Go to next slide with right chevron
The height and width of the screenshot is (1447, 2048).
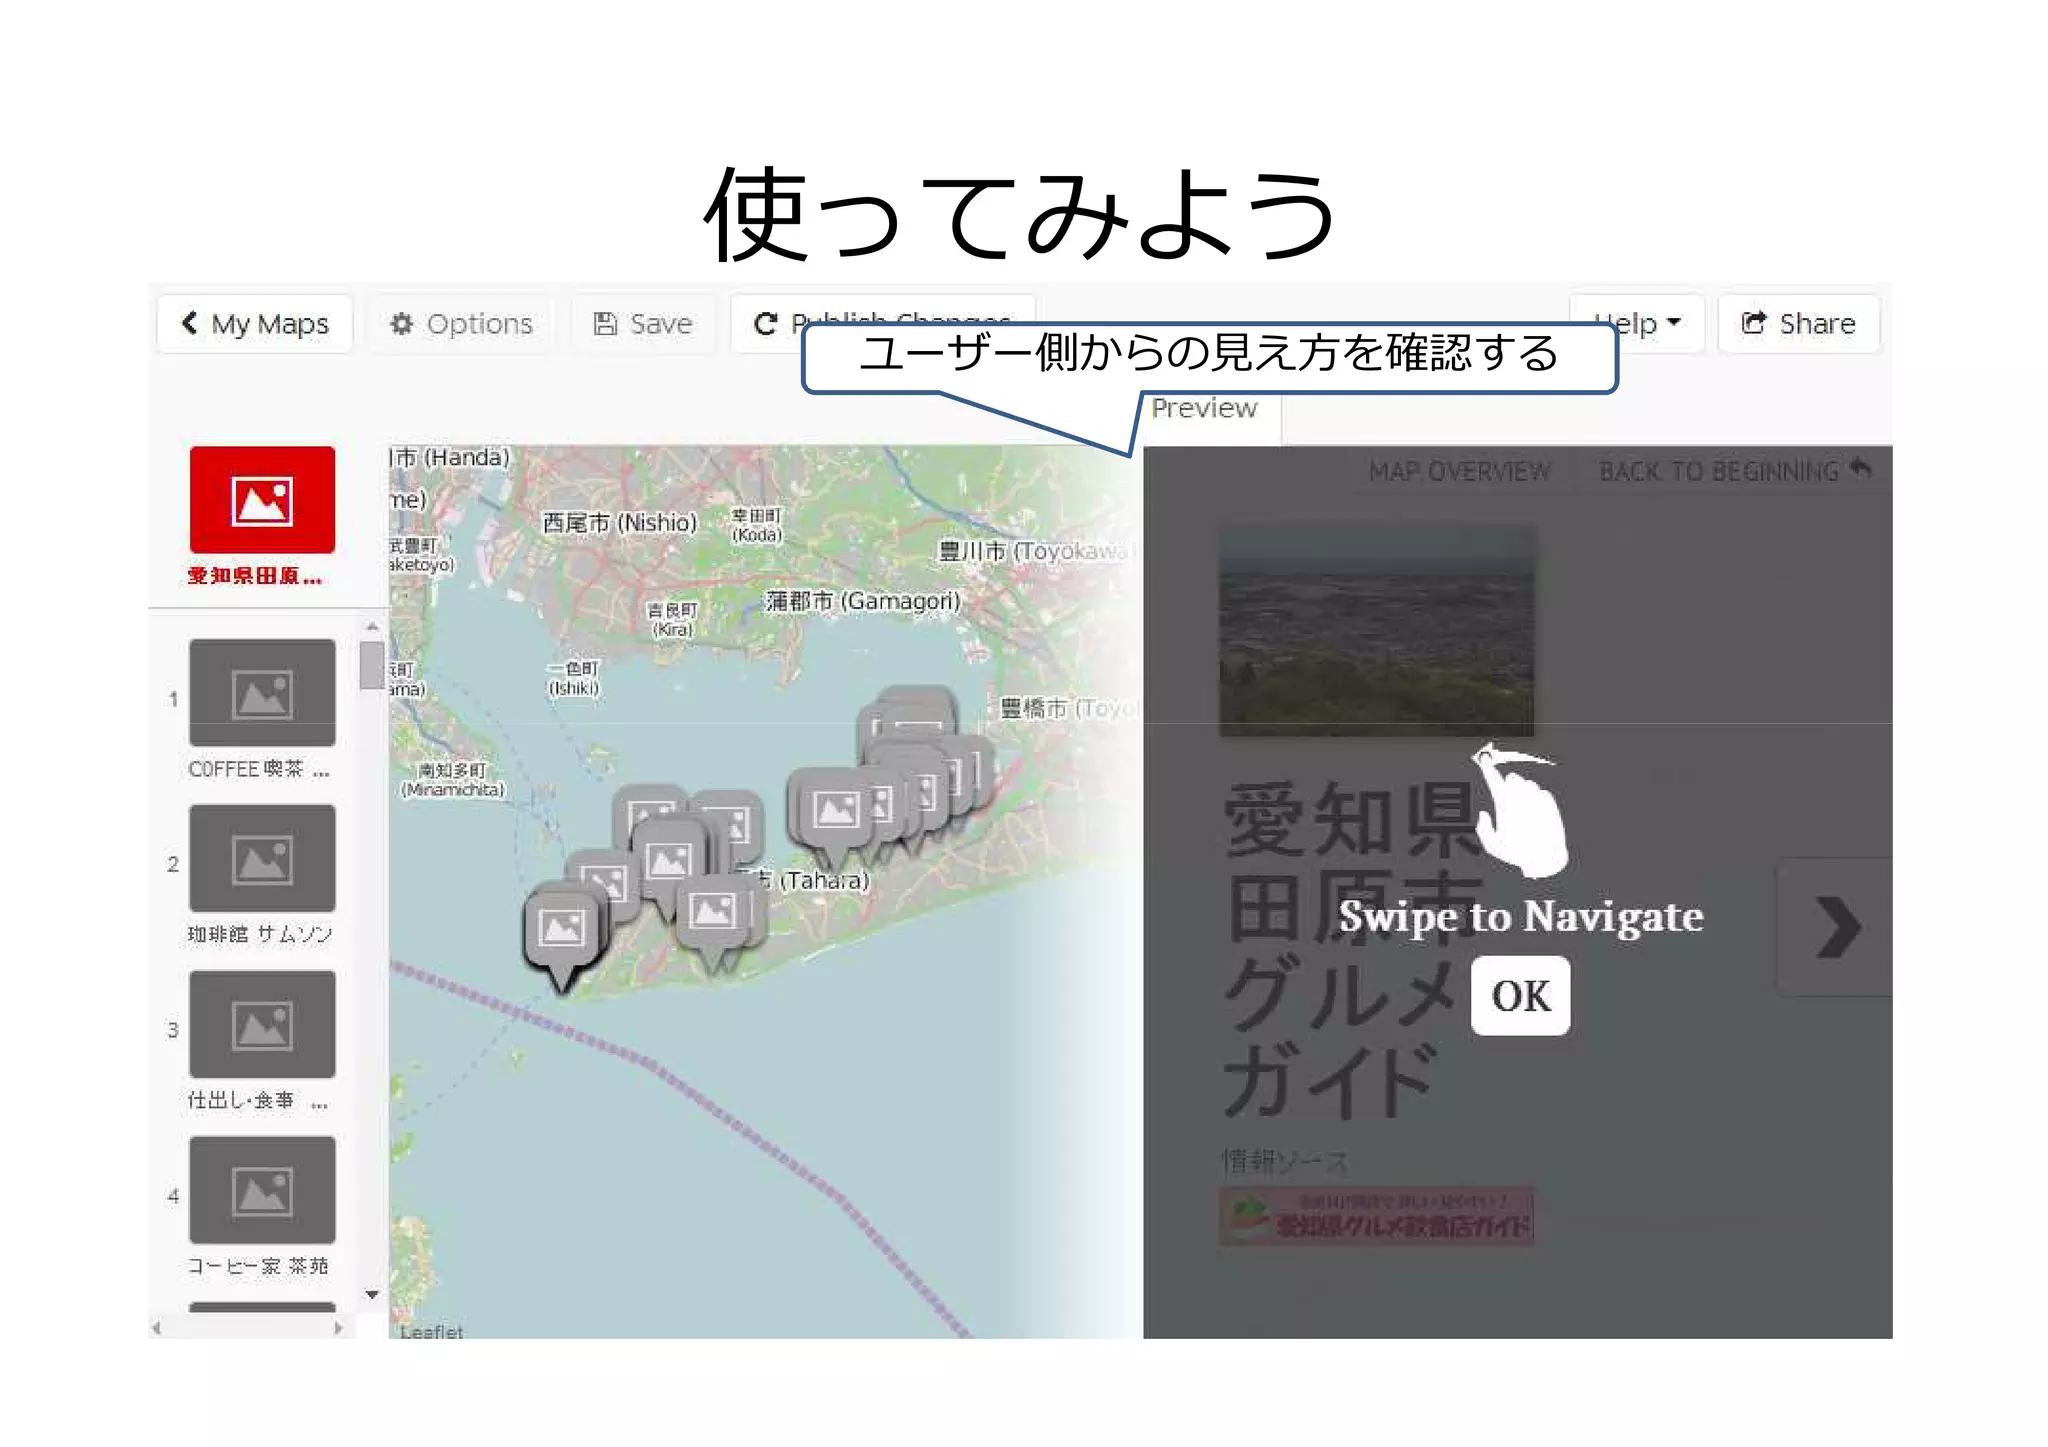(x=1836, y=927)
